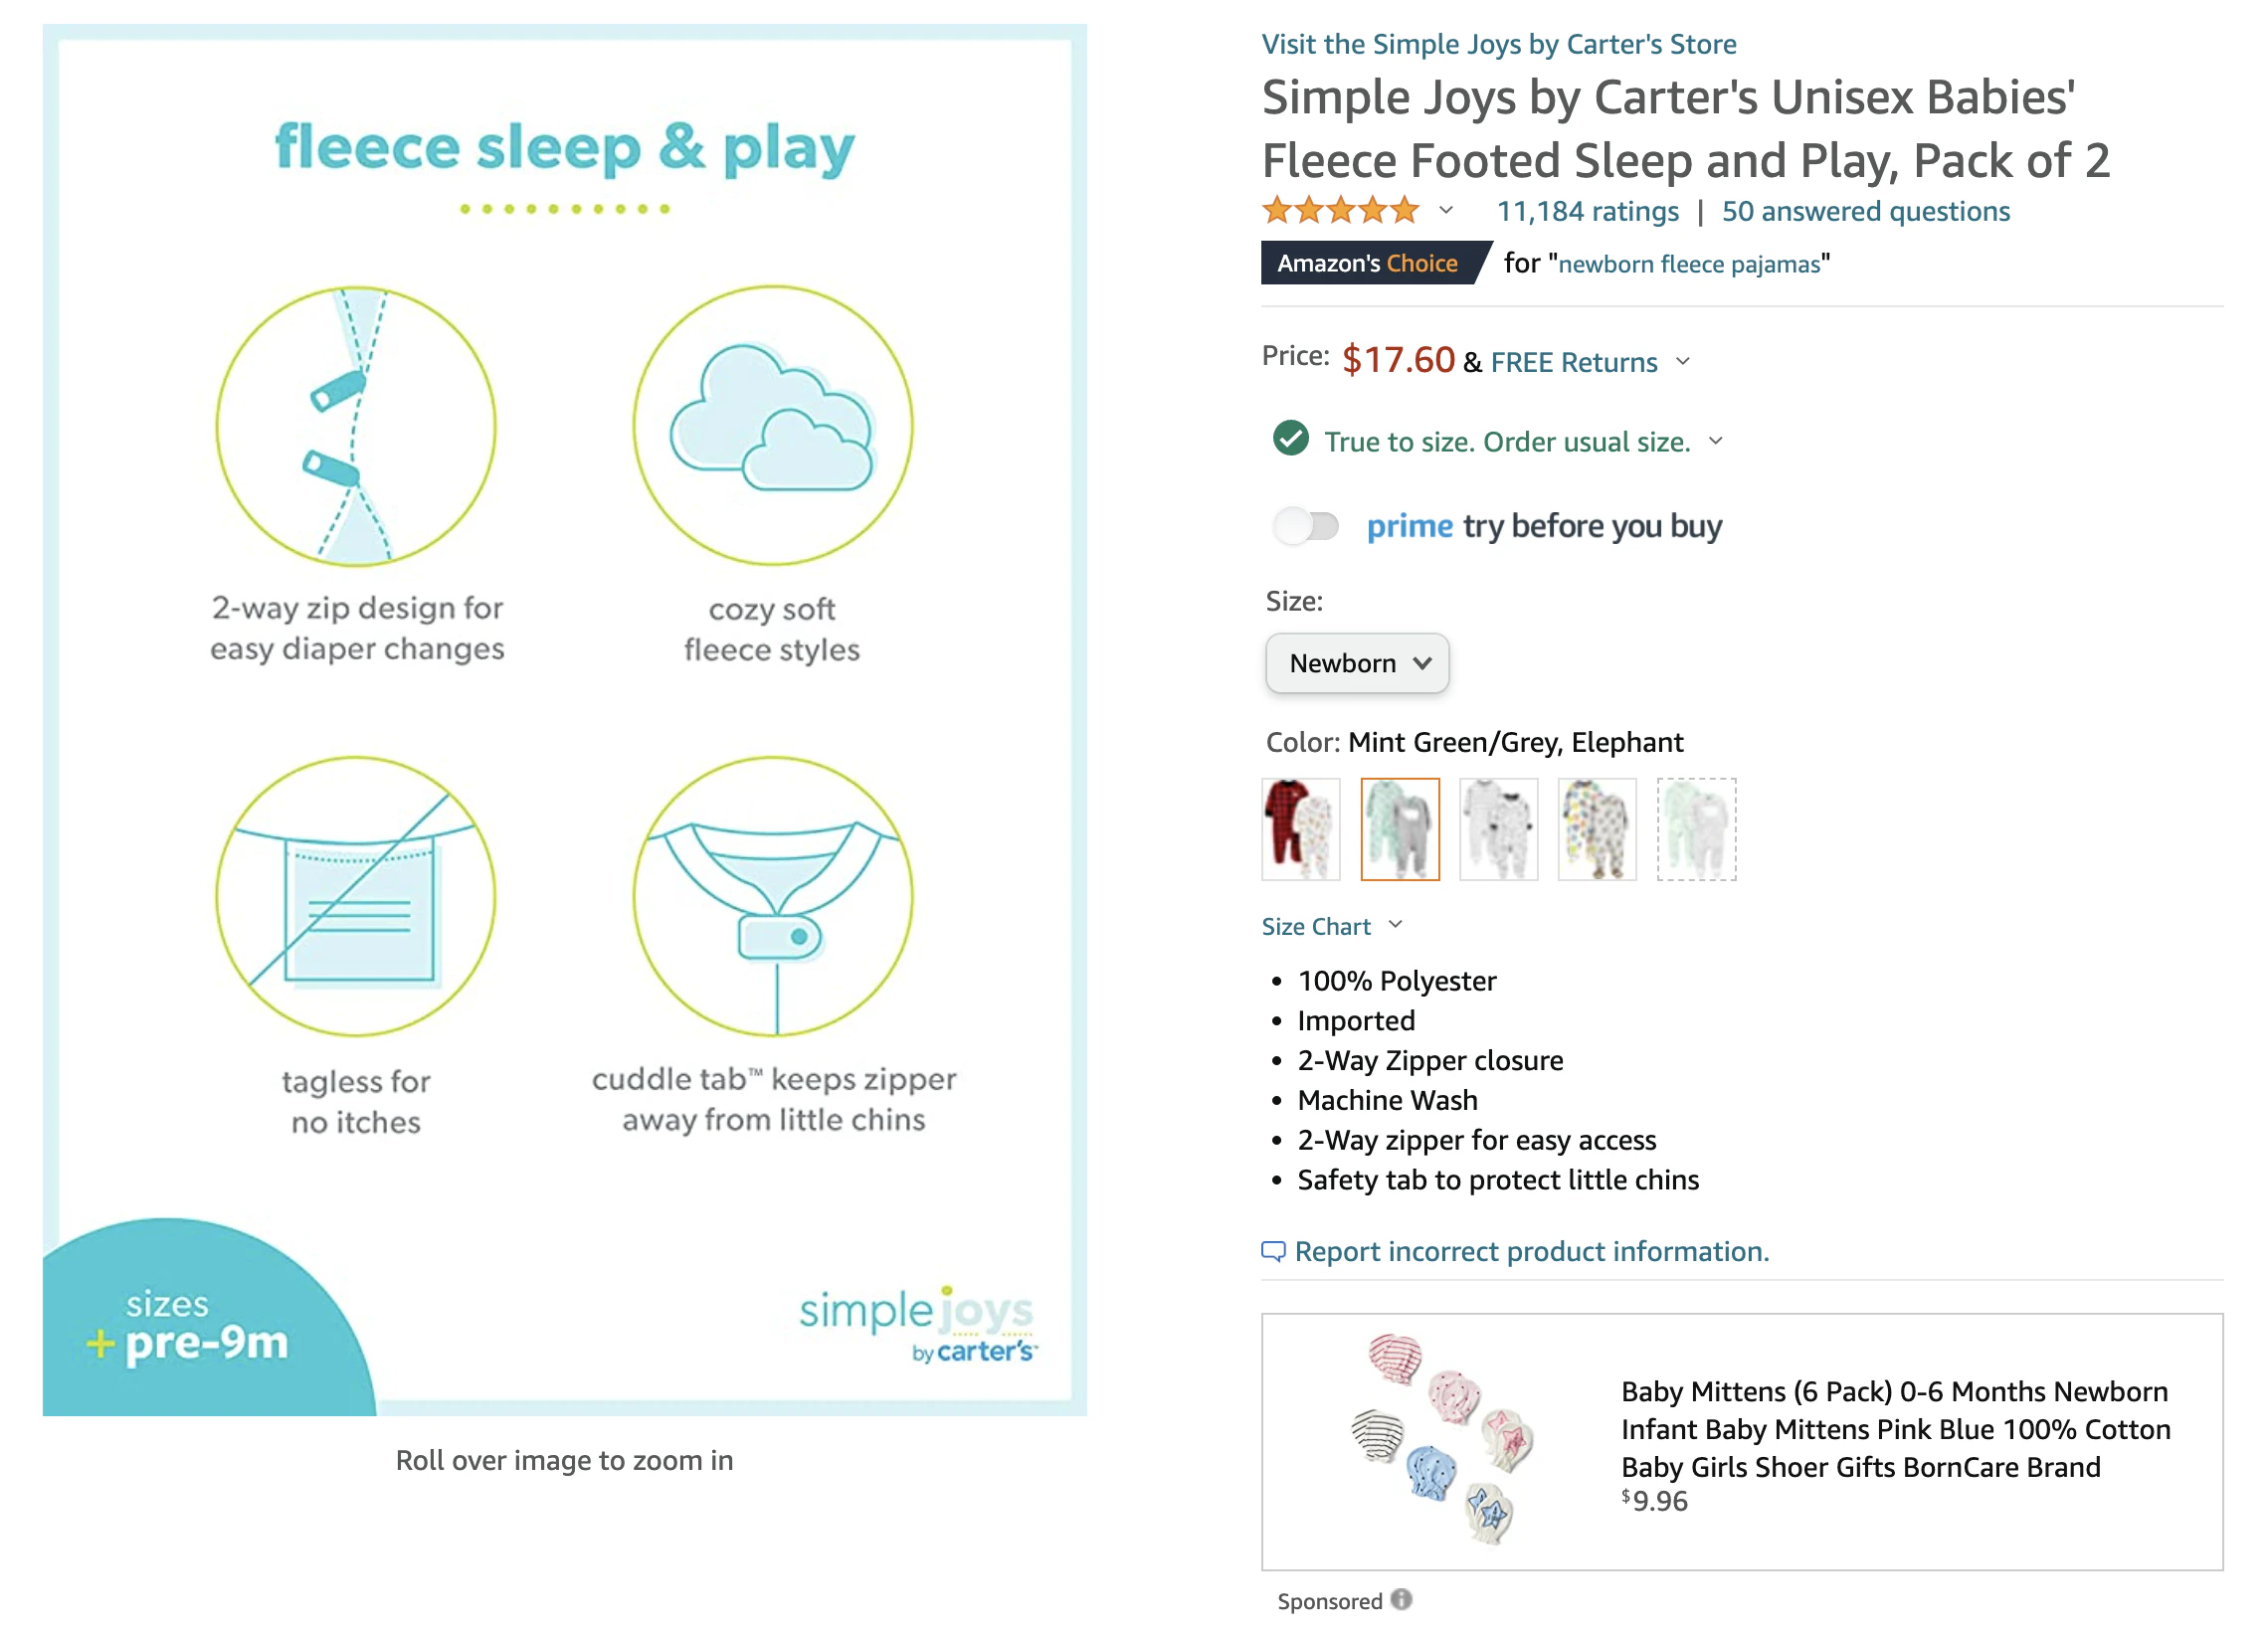The width and height of the screenshot is (2268, 1637).
Task: Click the 2-way zip design illustration
Action: click(x=356, y=426)
